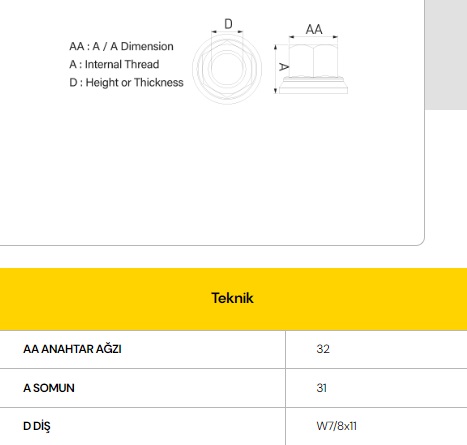Screen dimensions: 467x445
Task: Click the inner circle of the nut top view
Action: tap(227, 68)
